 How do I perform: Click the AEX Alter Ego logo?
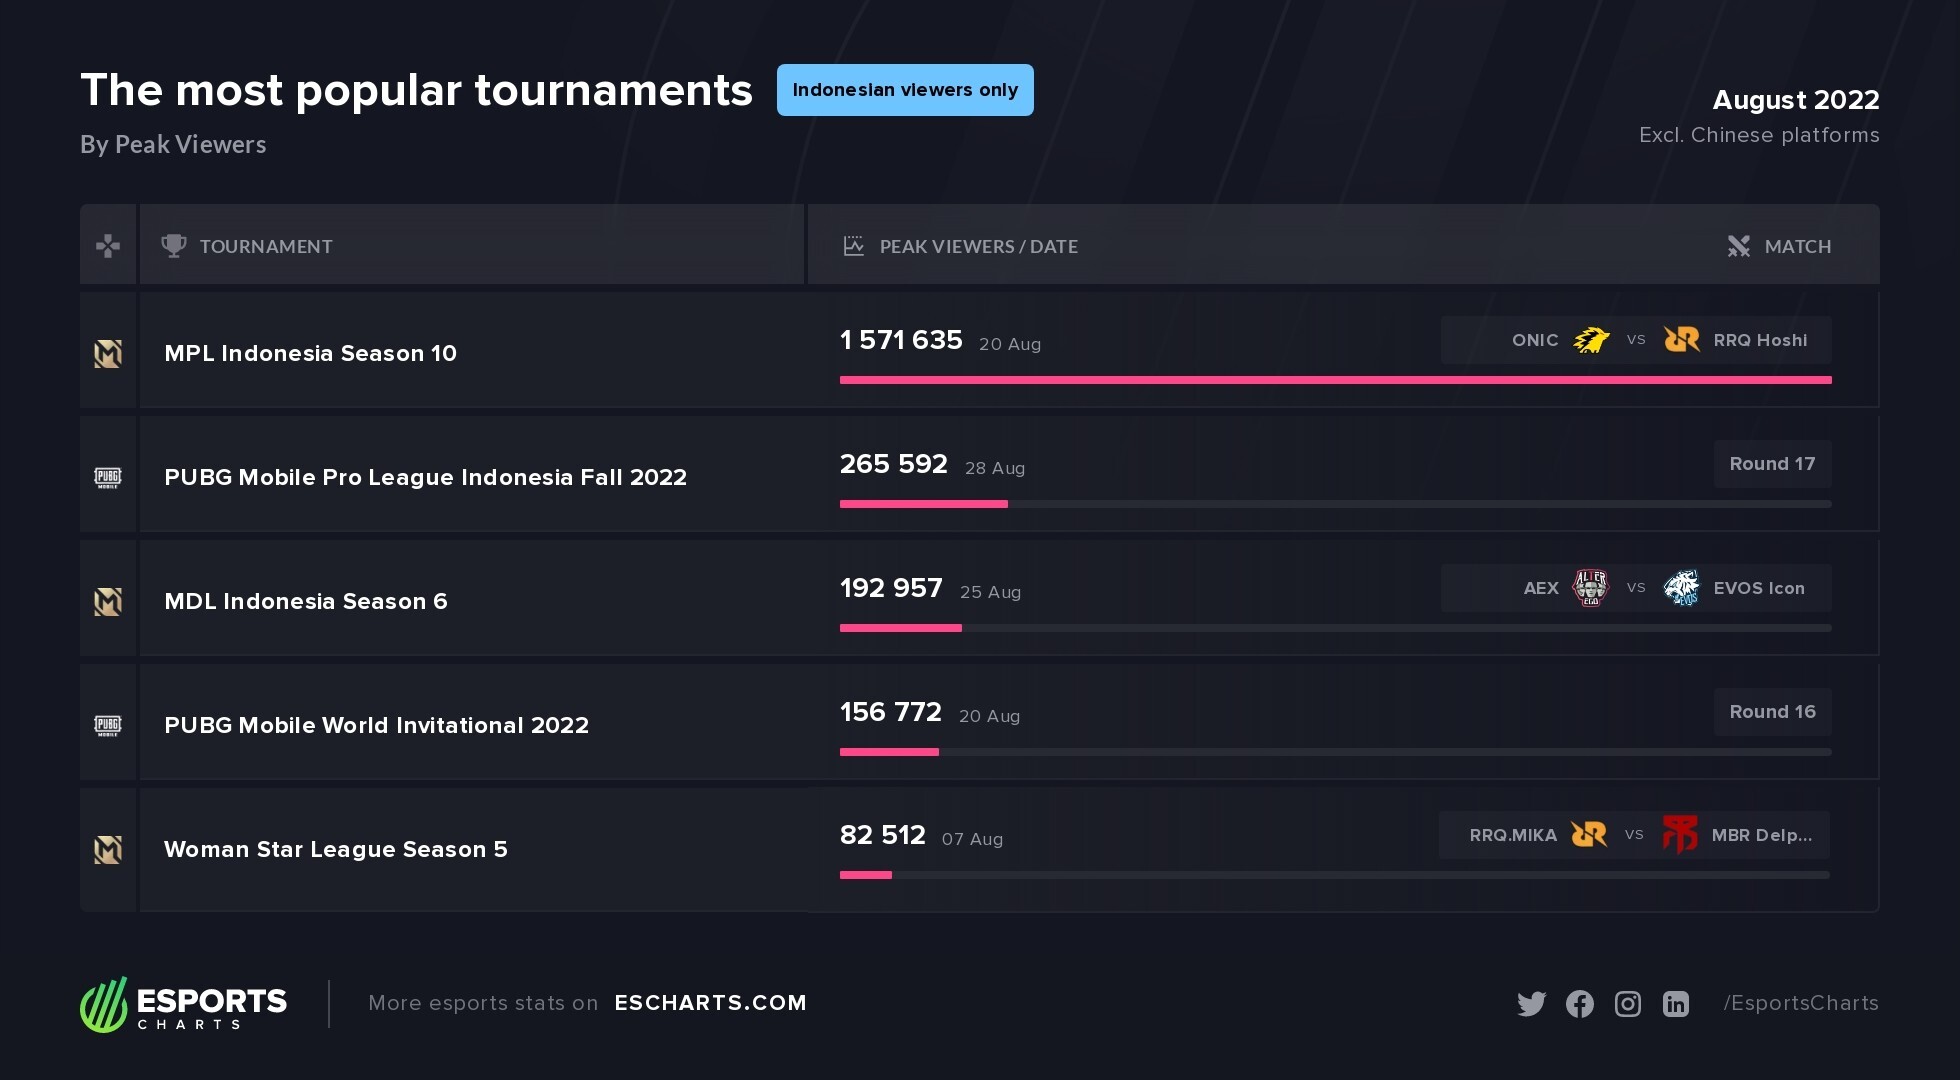pyautogui.click(x=1591, y=588)
